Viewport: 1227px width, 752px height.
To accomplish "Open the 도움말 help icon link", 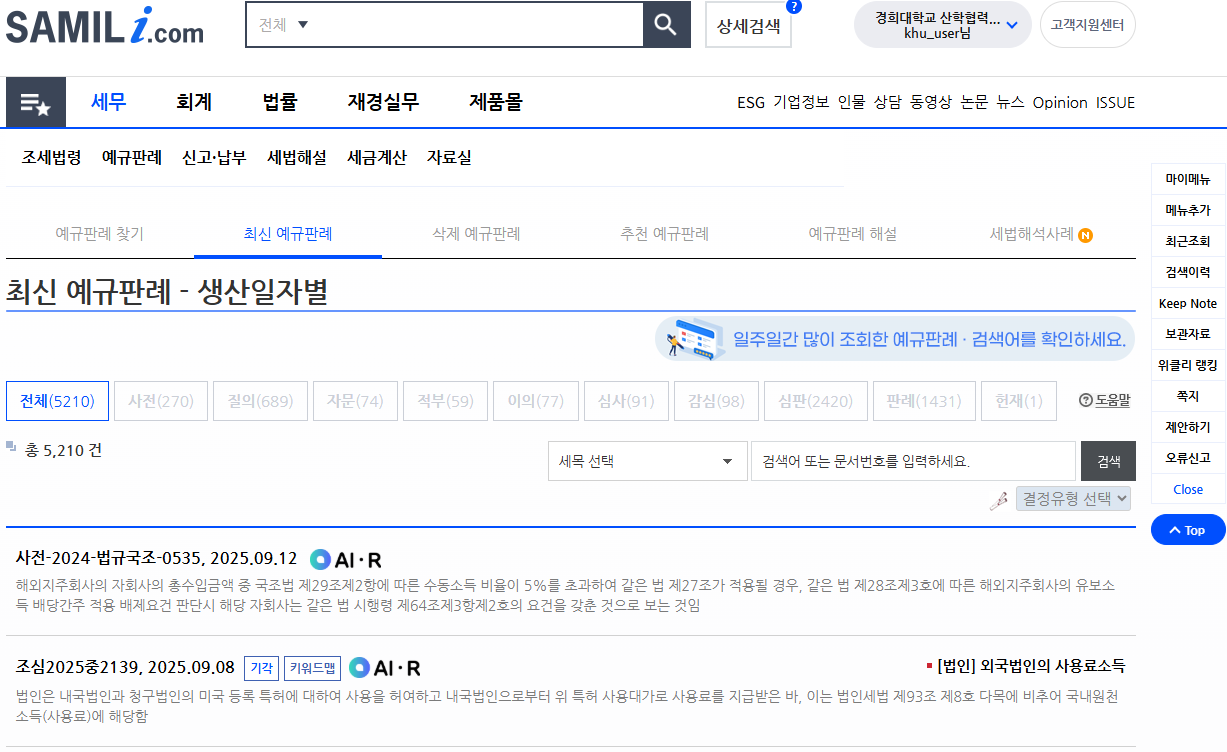I will (x=1104, y=400).
